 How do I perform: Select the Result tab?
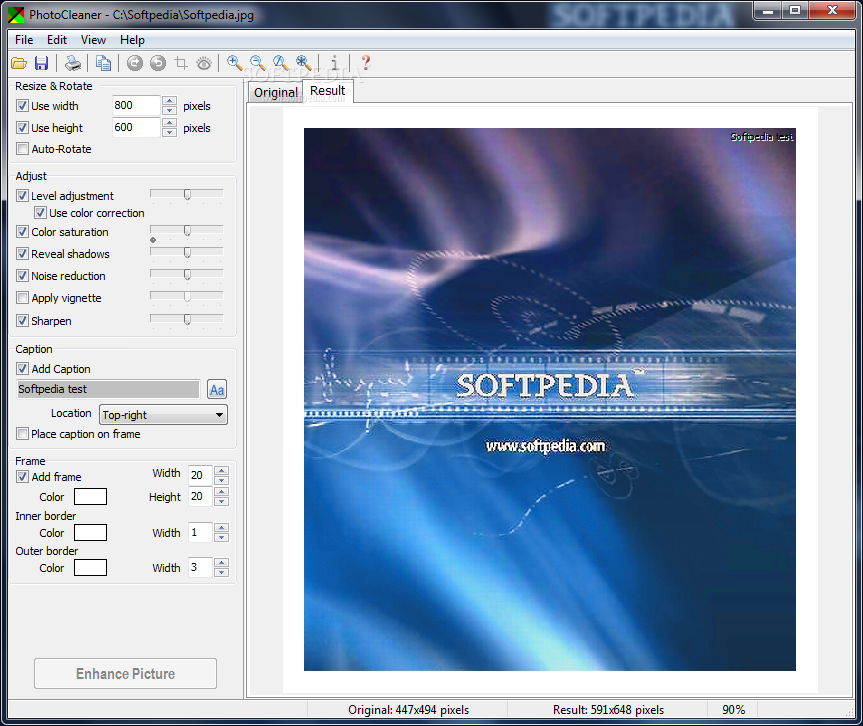pos(327,91)
